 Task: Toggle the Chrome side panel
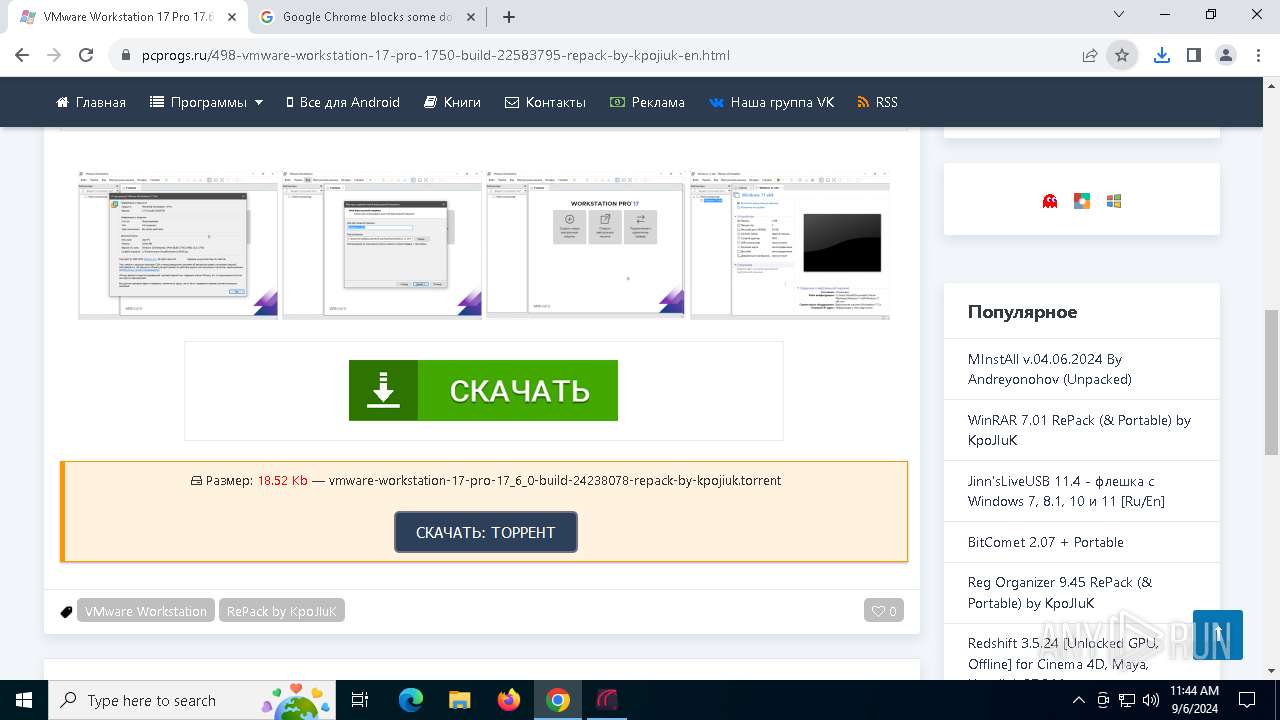click(1193, 55)
